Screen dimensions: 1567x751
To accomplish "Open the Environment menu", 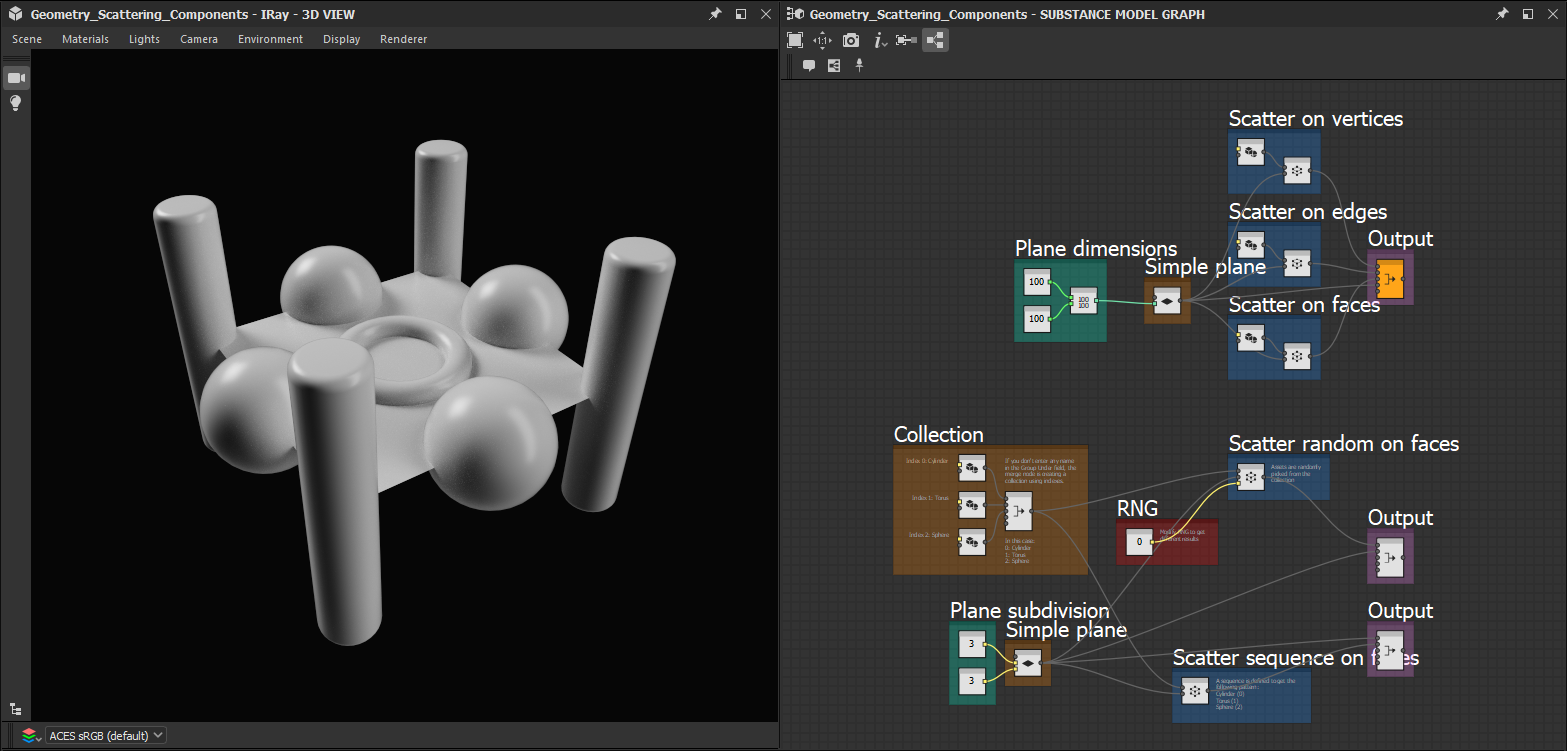I will coord(270,39).
